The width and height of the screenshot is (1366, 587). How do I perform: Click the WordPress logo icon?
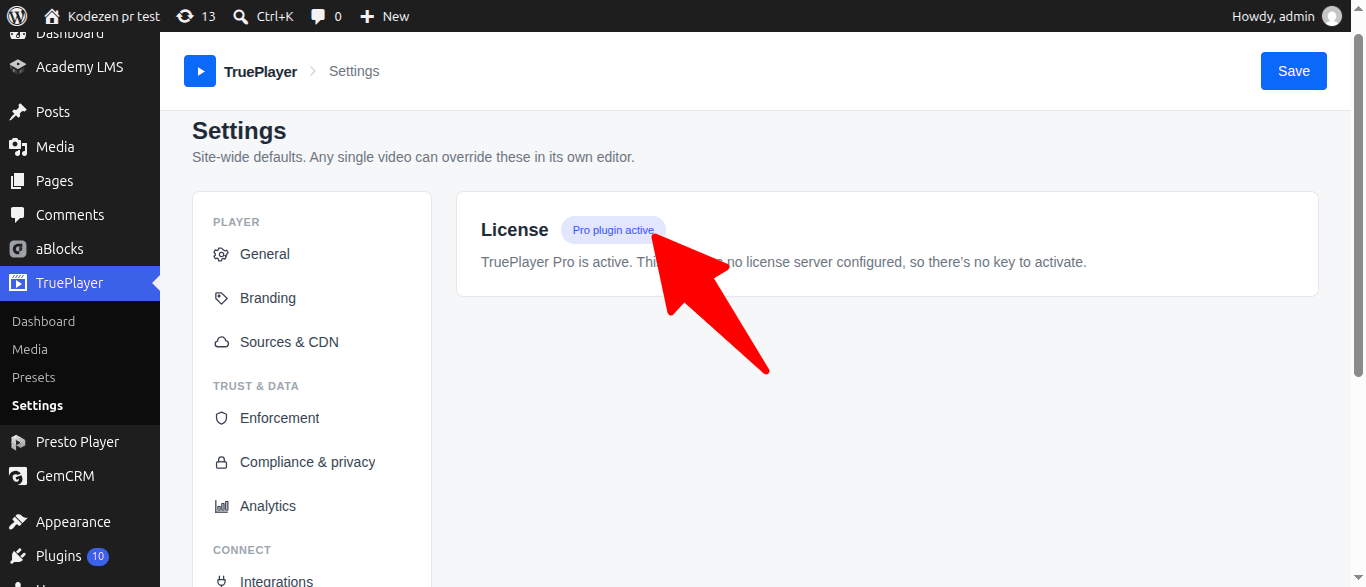click(17, 16)
